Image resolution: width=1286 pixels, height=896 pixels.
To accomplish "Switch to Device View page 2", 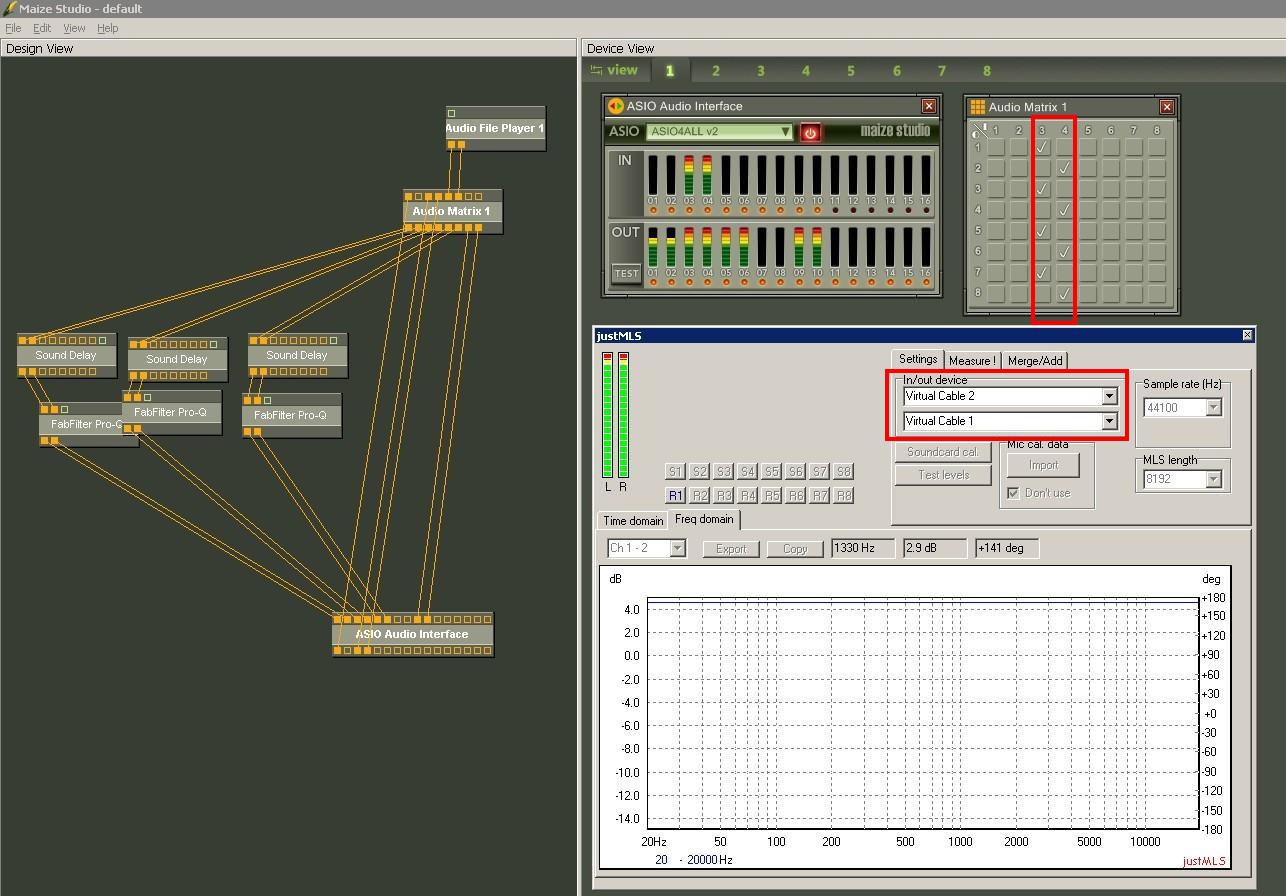I will pos(716,70).
